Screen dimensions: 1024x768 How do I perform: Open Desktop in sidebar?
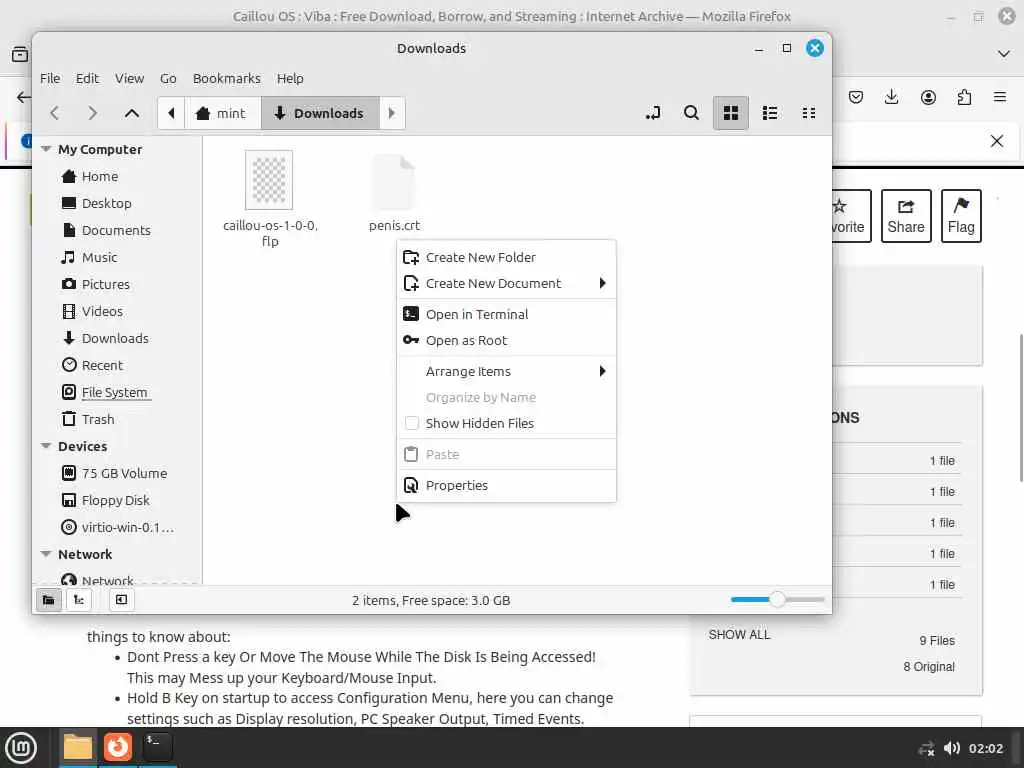pos(106,203)
